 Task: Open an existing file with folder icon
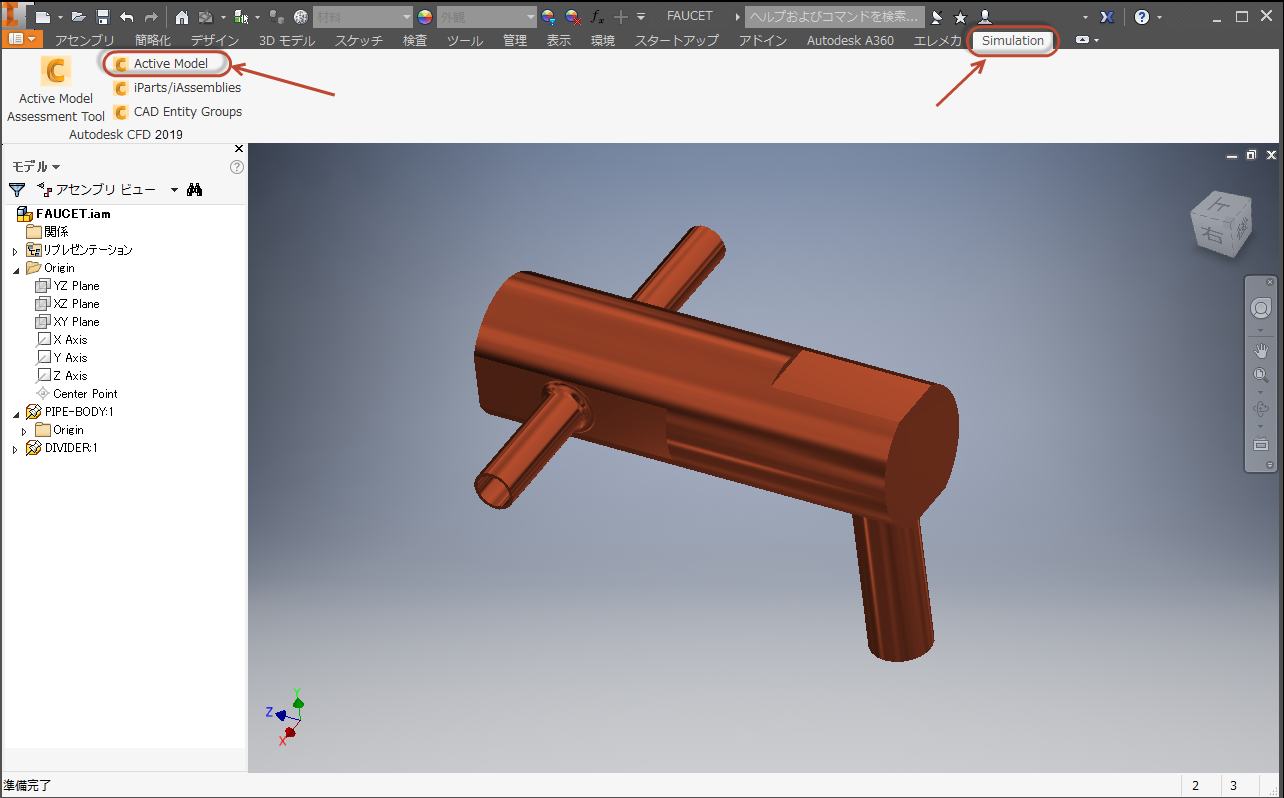pyautogui.click(x=78, y=17)
